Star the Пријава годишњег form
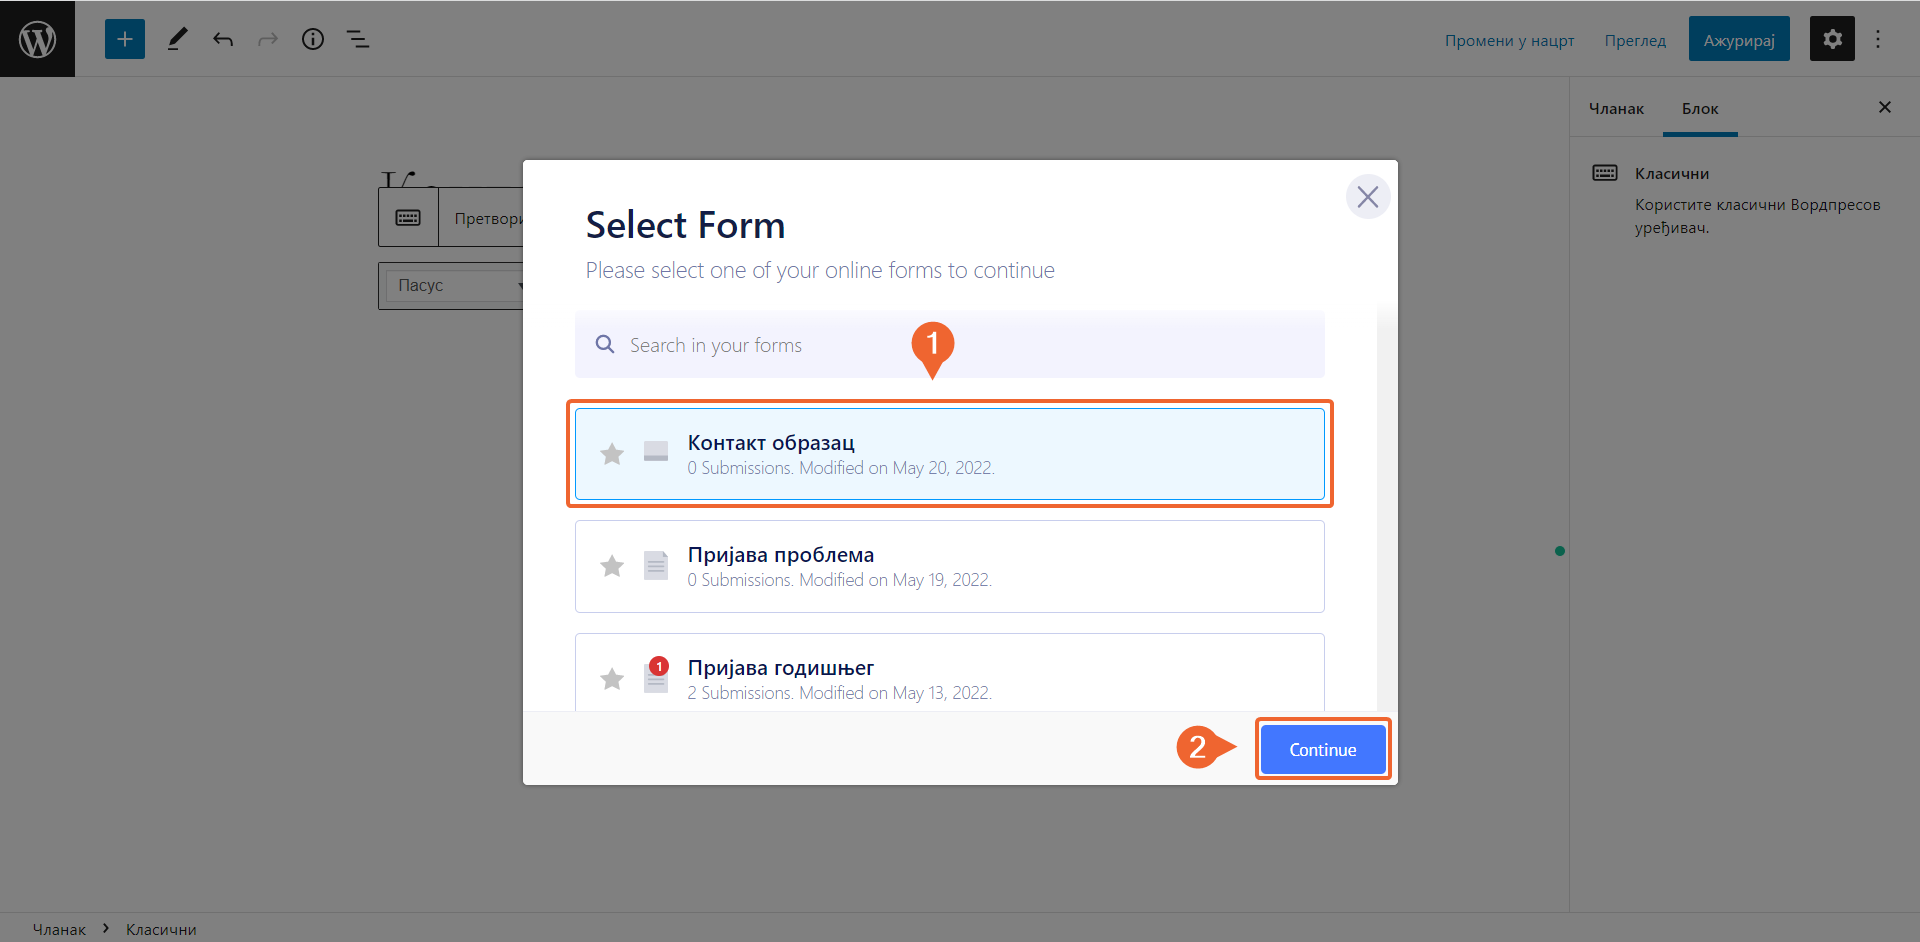Image resolution: width=1920 pixels, height=942 pixels. click(612, 679)
